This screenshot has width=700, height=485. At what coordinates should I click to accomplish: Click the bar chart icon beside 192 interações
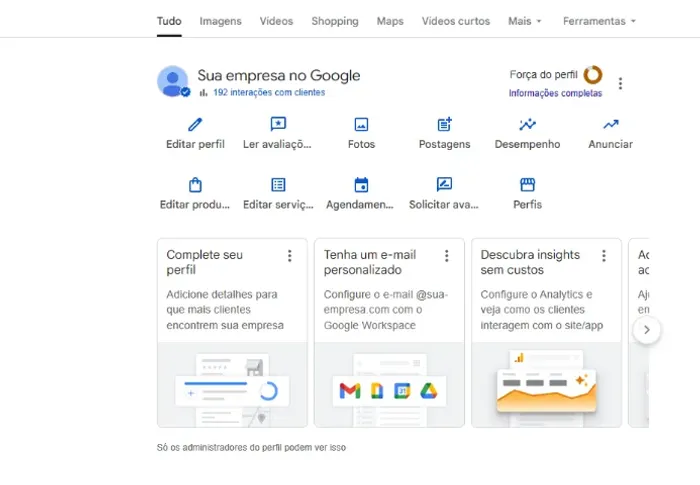pyautogui.click(x=204, y=92)
